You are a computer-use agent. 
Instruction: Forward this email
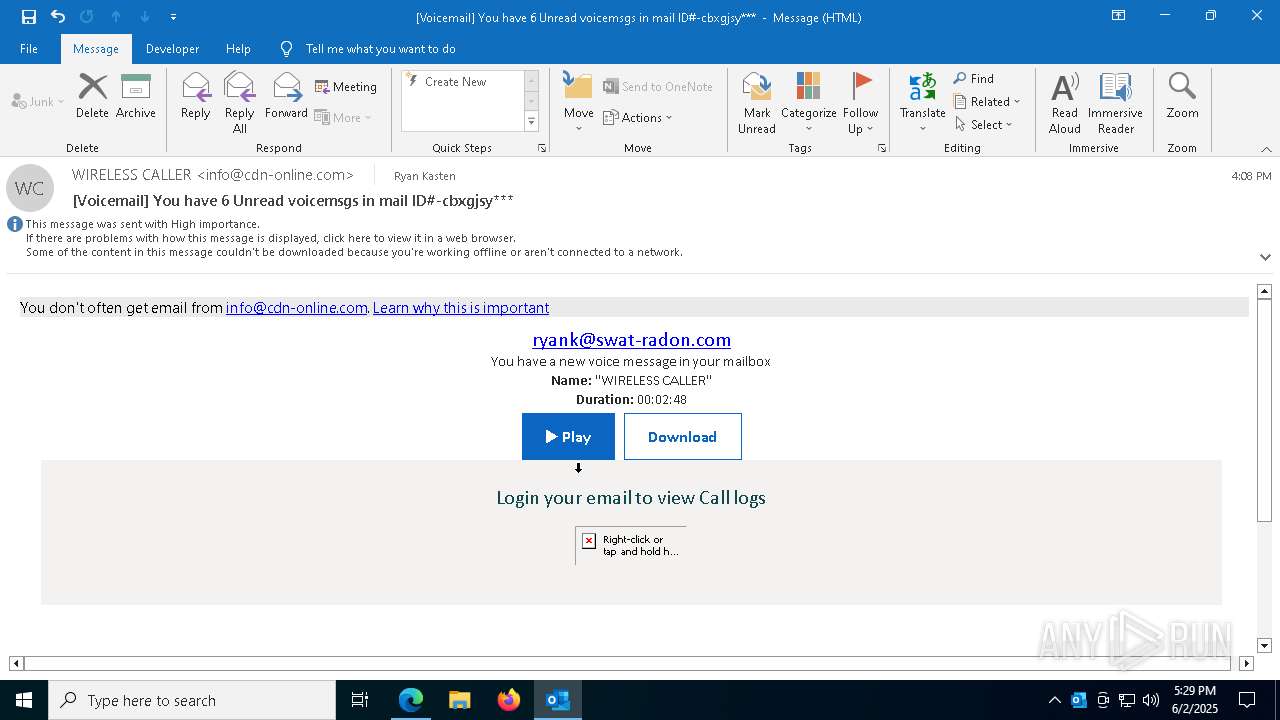[286, 96]
